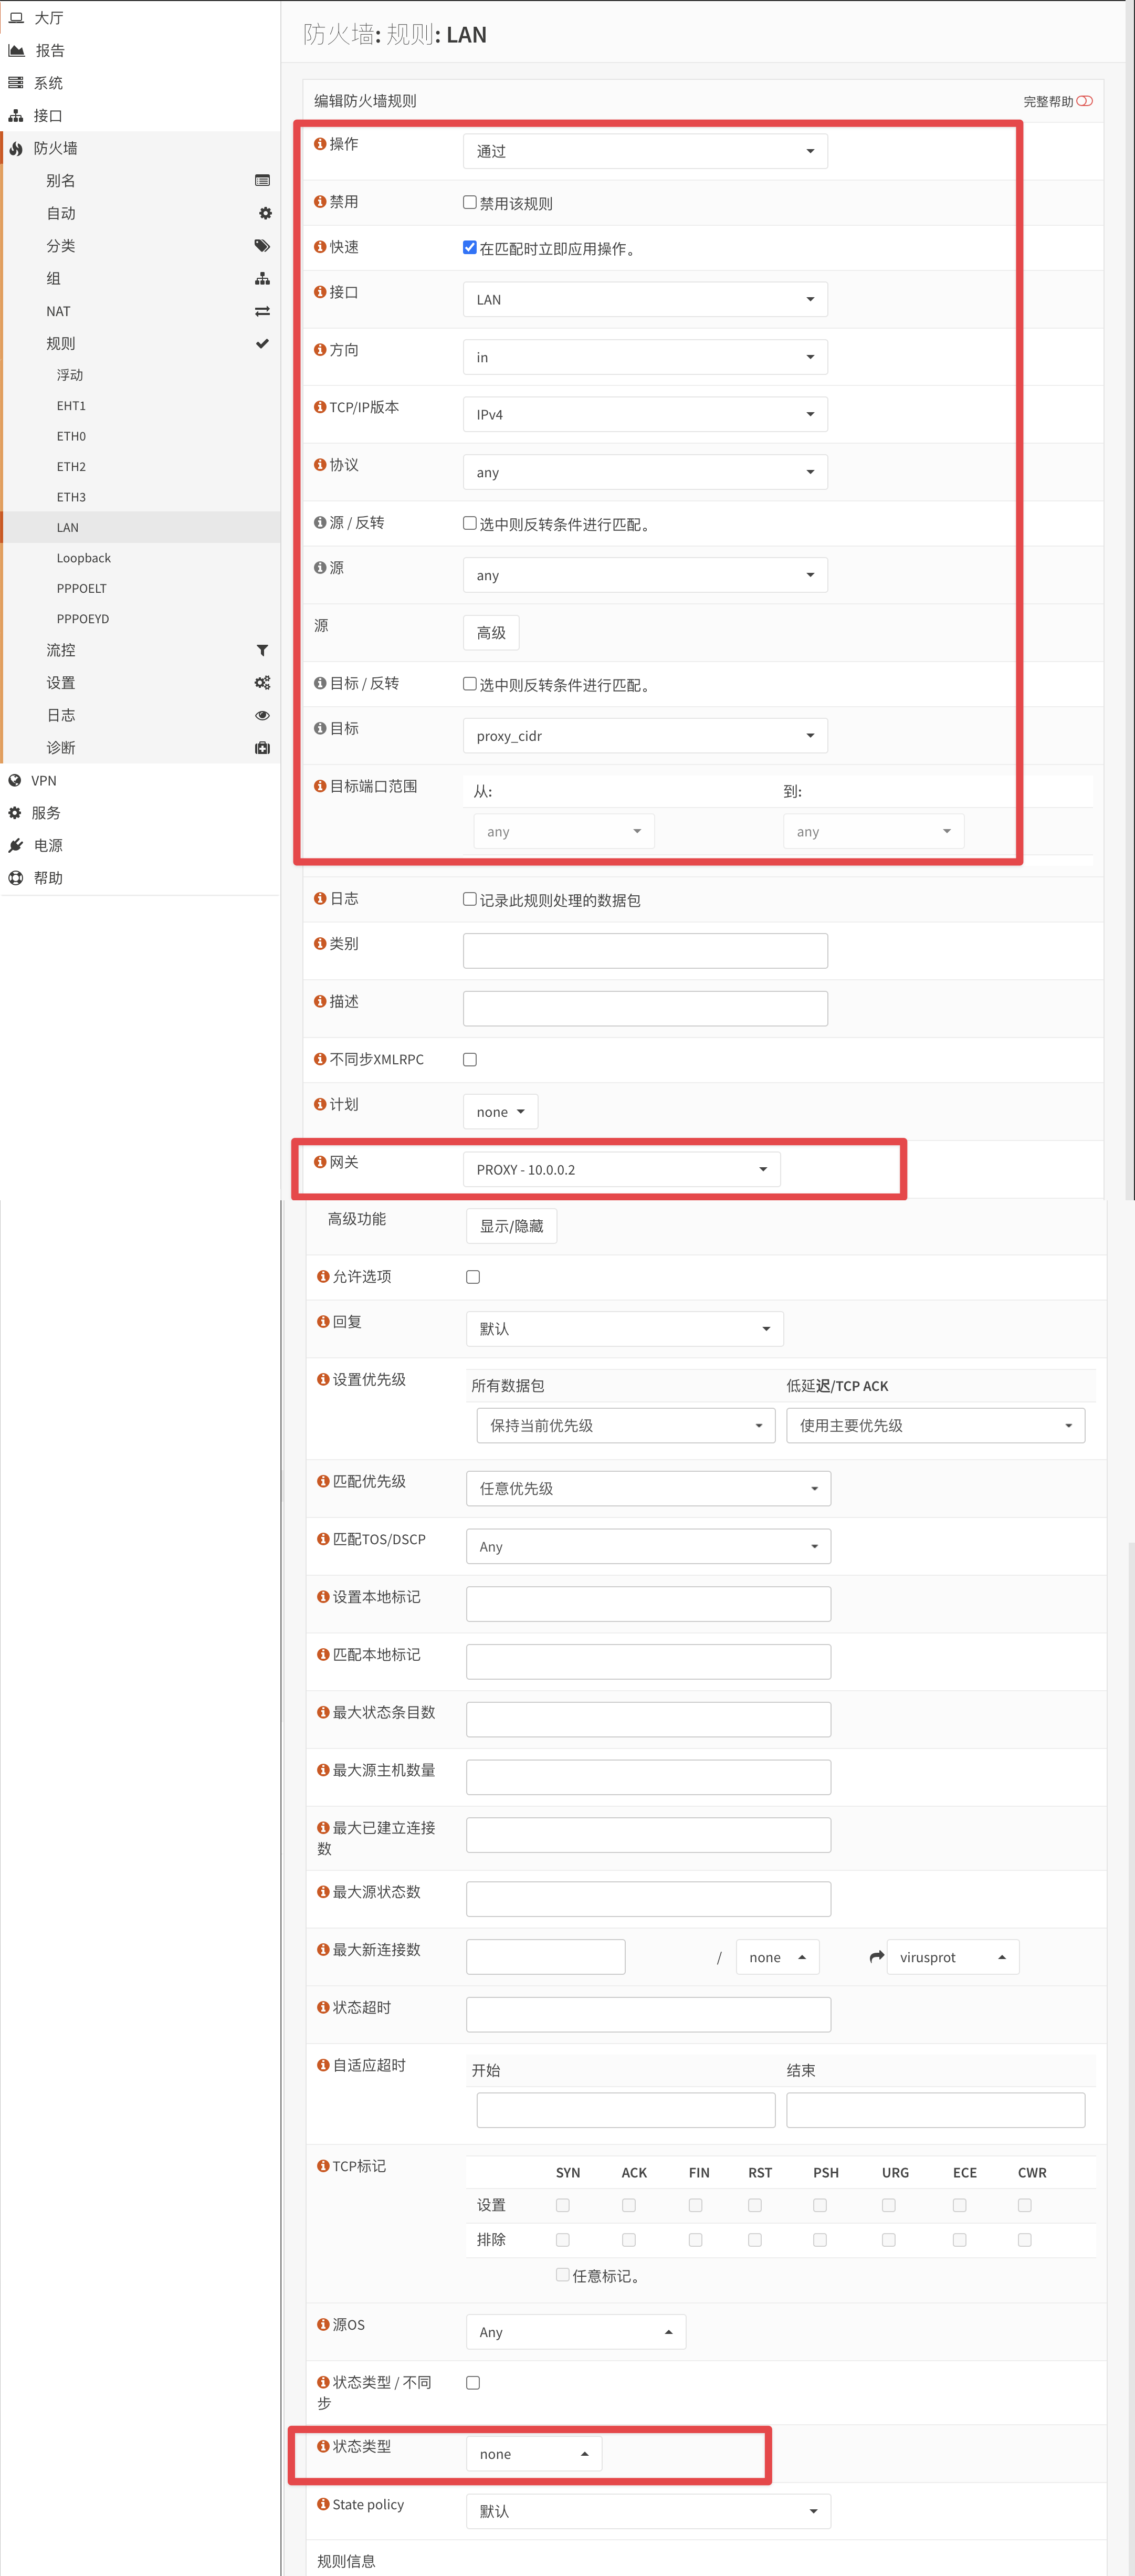Click the gear icon beside 服务

(15, 813)
